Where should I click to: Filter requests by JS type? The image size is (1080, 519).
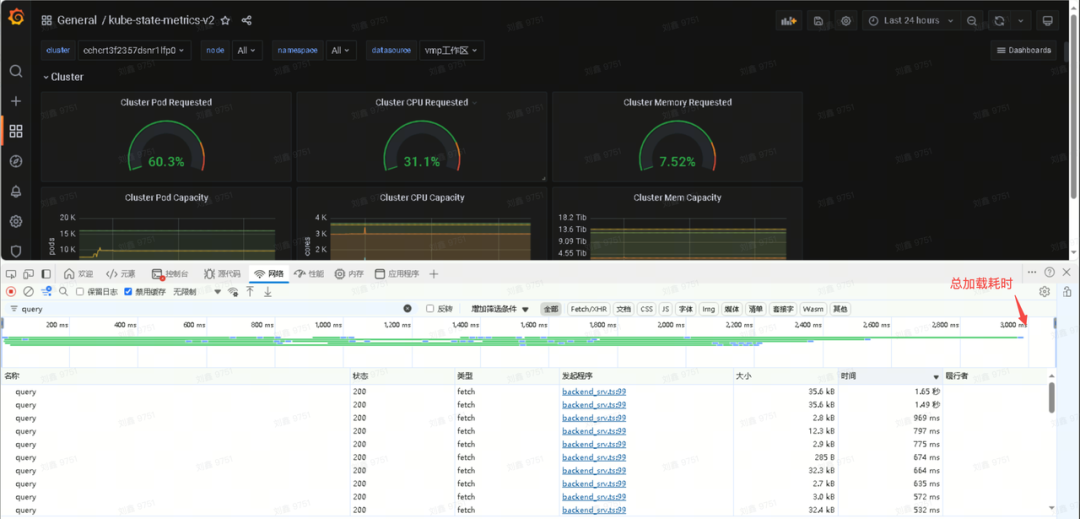click(x=665, y=309)
